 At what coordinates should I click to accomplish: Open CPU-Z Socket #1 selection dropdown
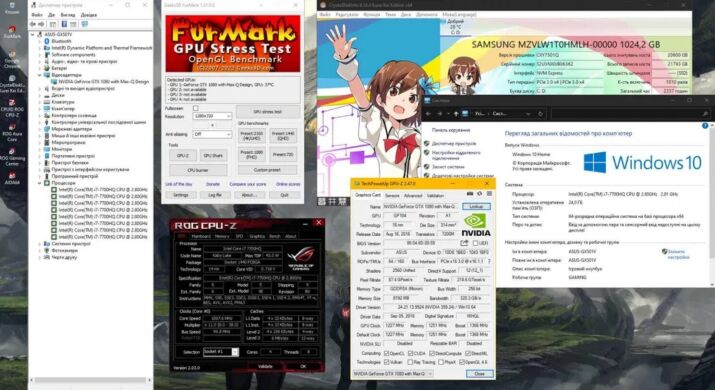click(x=221, y=352)
